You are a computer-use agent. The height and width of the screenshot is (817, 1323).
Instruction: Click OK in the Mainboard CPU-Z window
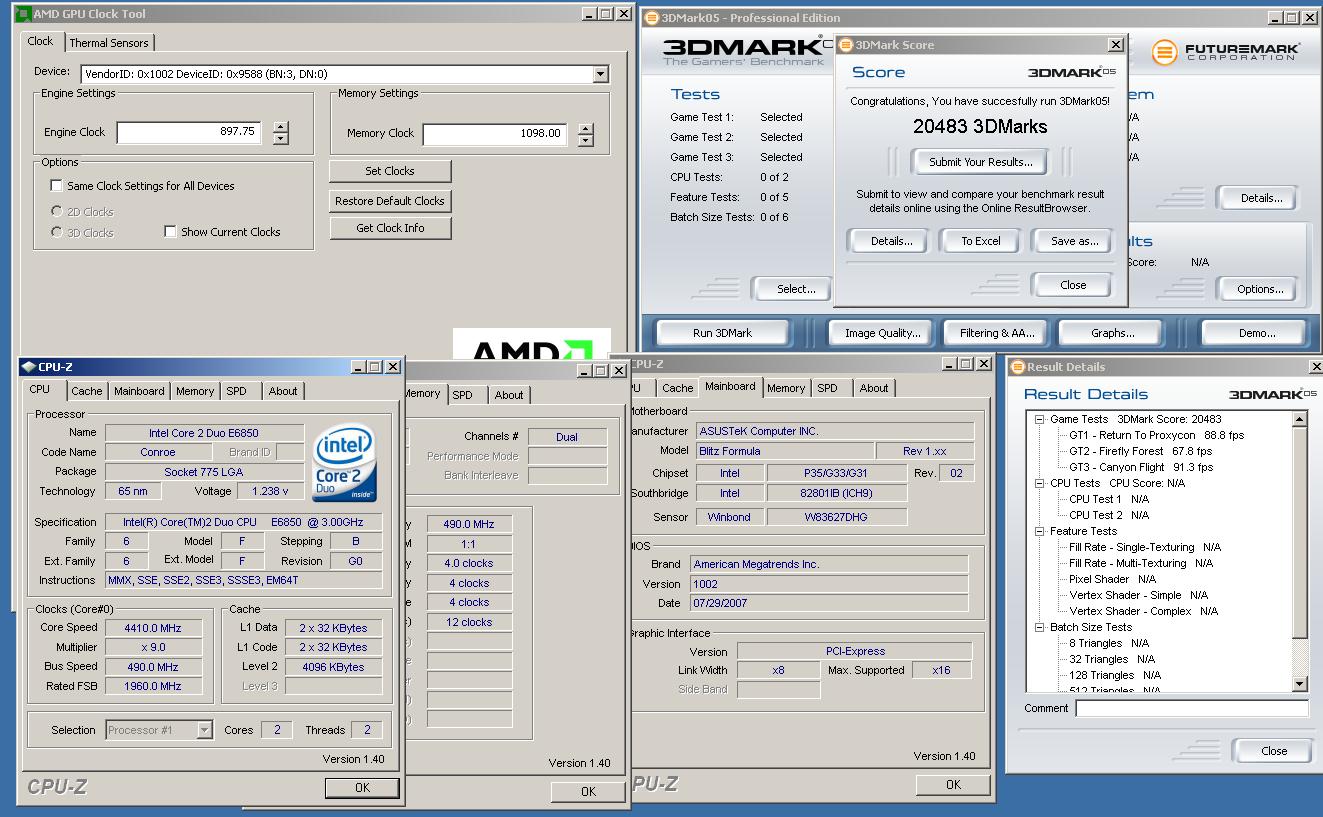pos(953,785)
